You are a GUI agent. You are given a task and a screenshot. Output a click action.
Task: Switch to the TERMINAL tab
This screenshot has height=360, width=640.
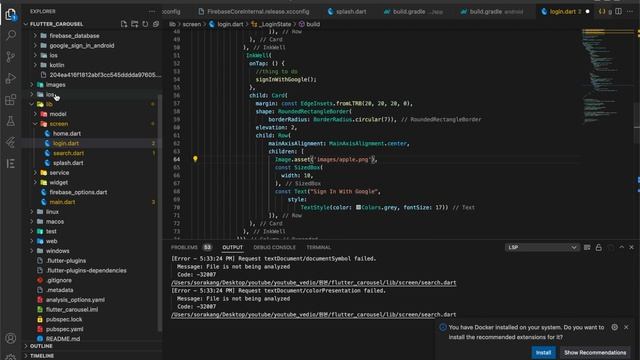[x=318, y=247]
